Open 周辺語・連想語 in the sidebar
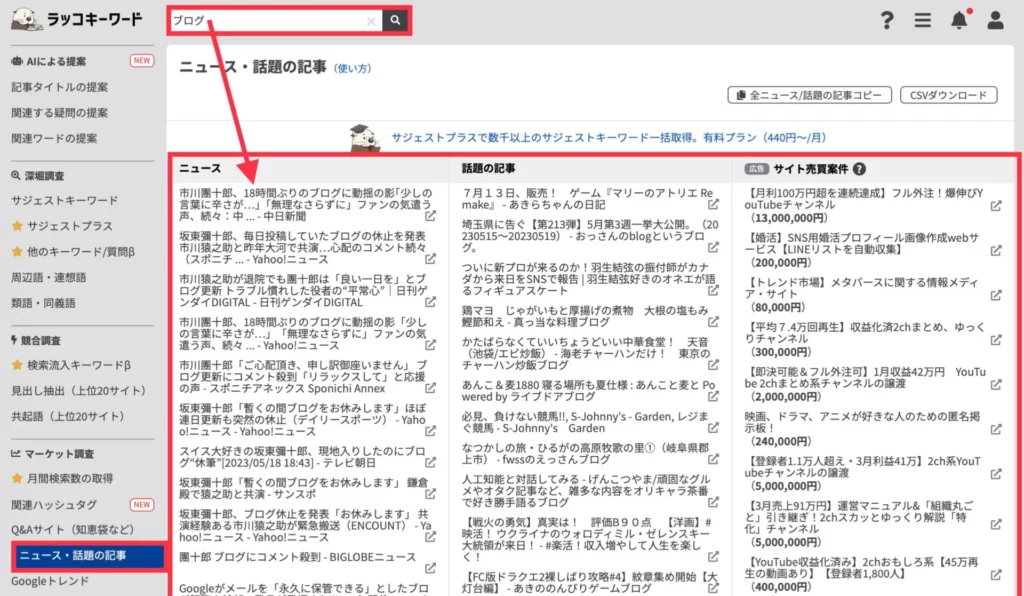The image size is (1024, 596). coord(48,277)
